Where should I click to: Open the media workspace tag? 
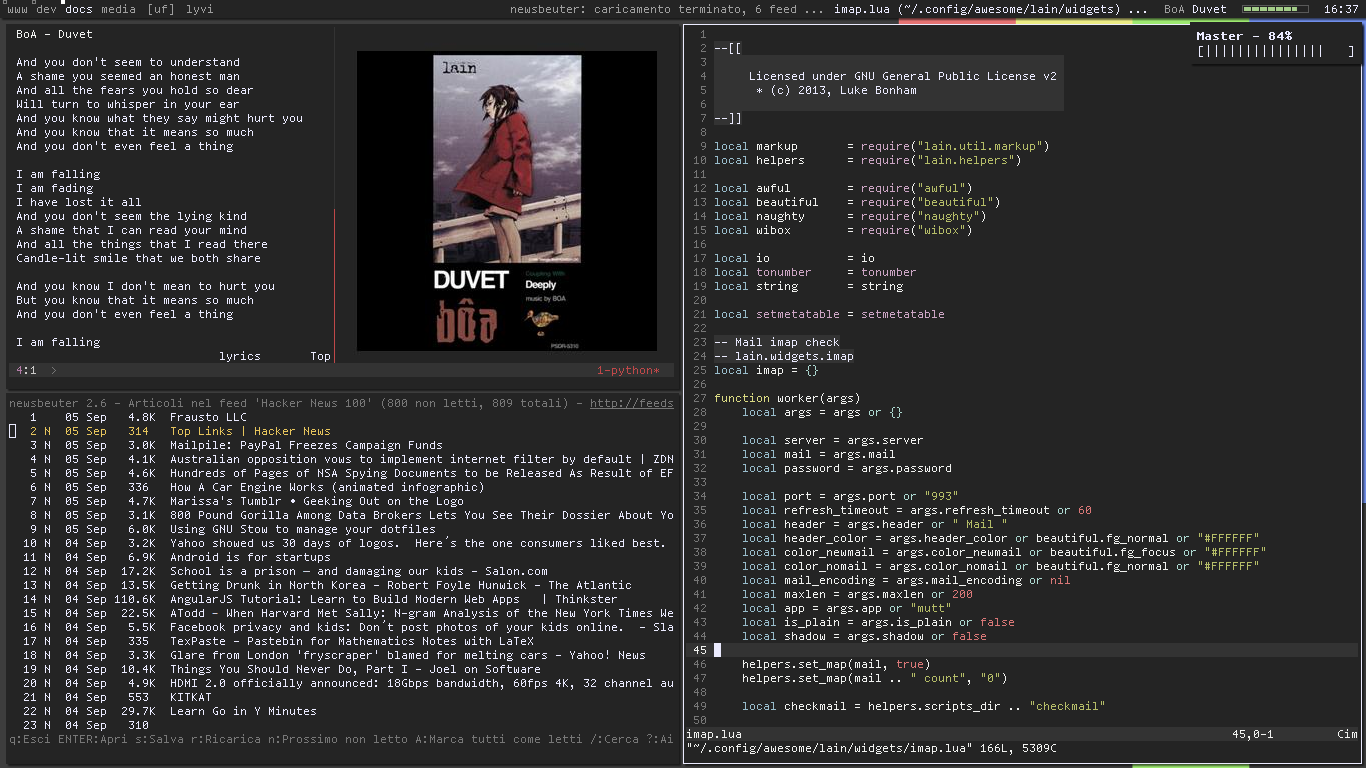tap(119, 9)
